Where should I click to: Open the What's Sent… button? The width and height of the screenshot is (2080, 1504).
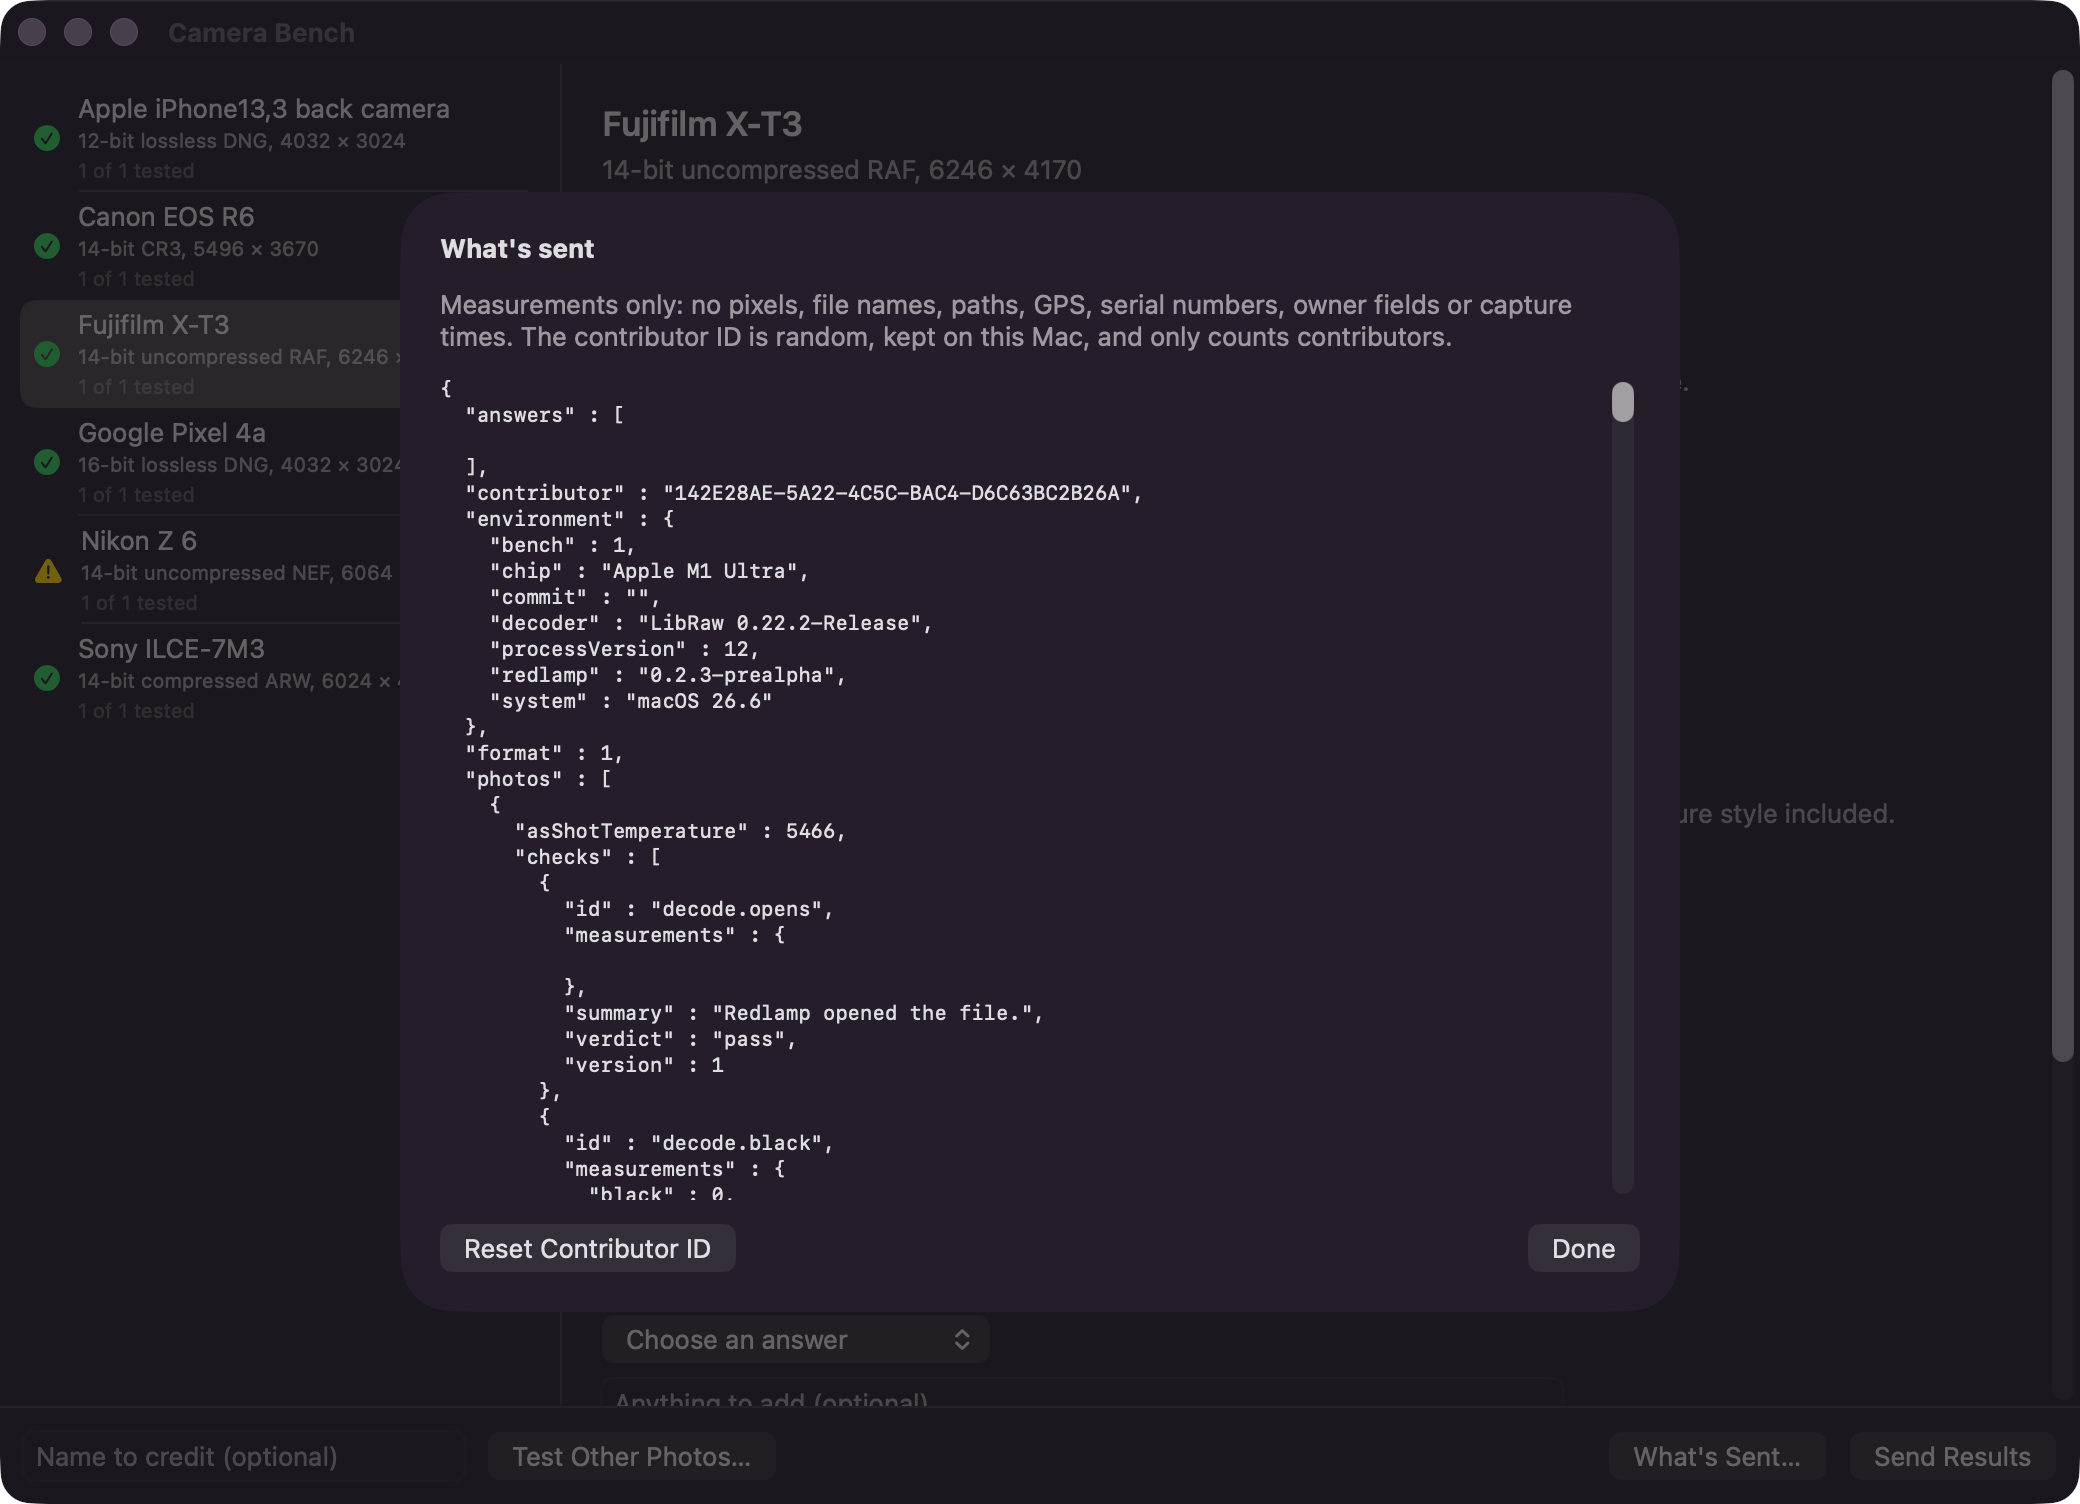[x=1716, y=1456]
